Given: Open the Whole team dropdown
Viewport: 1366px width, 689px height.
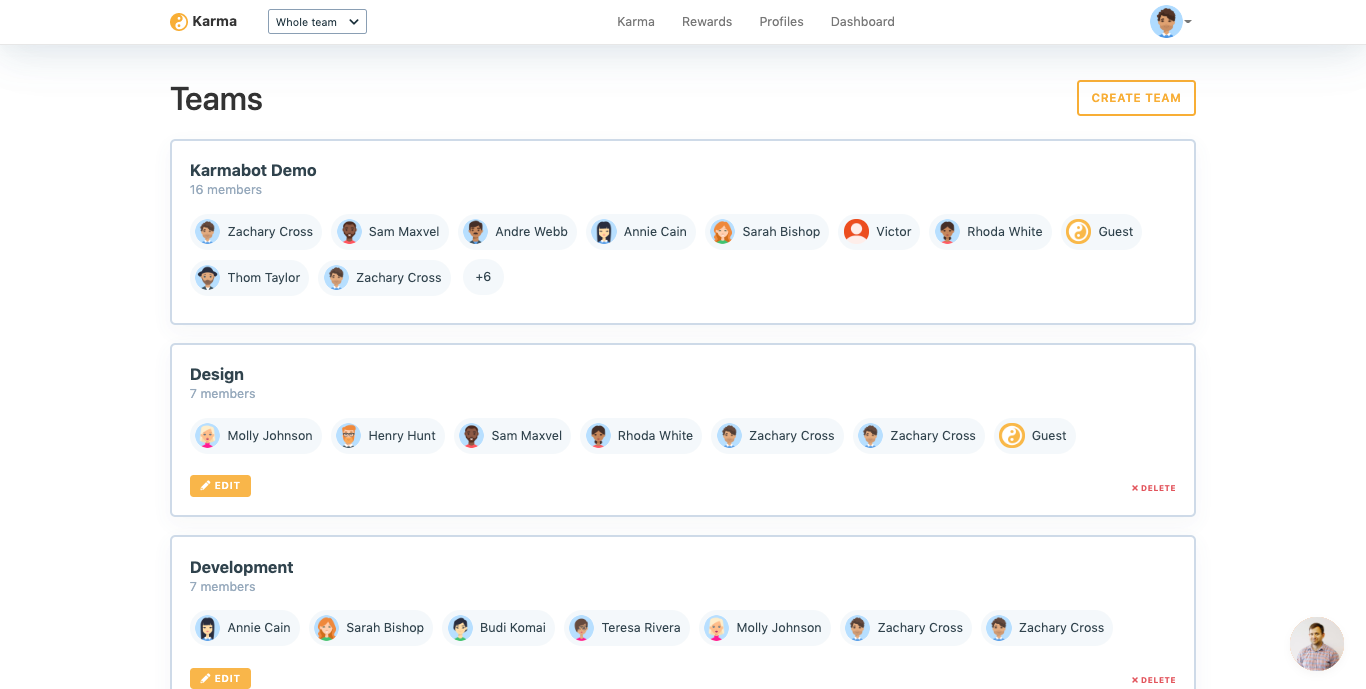Looking at the screenshot, I should (317, 22).
